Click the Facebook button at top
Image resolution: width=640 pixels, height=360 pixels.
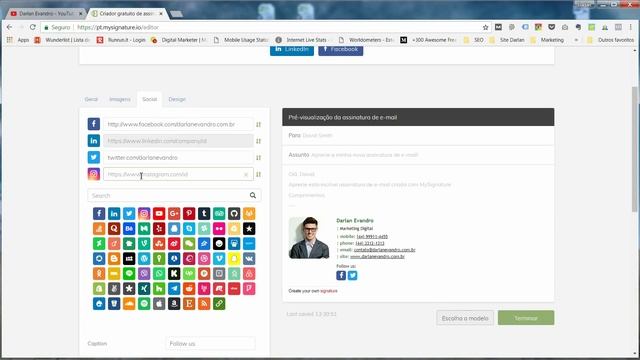coord(341,50)
